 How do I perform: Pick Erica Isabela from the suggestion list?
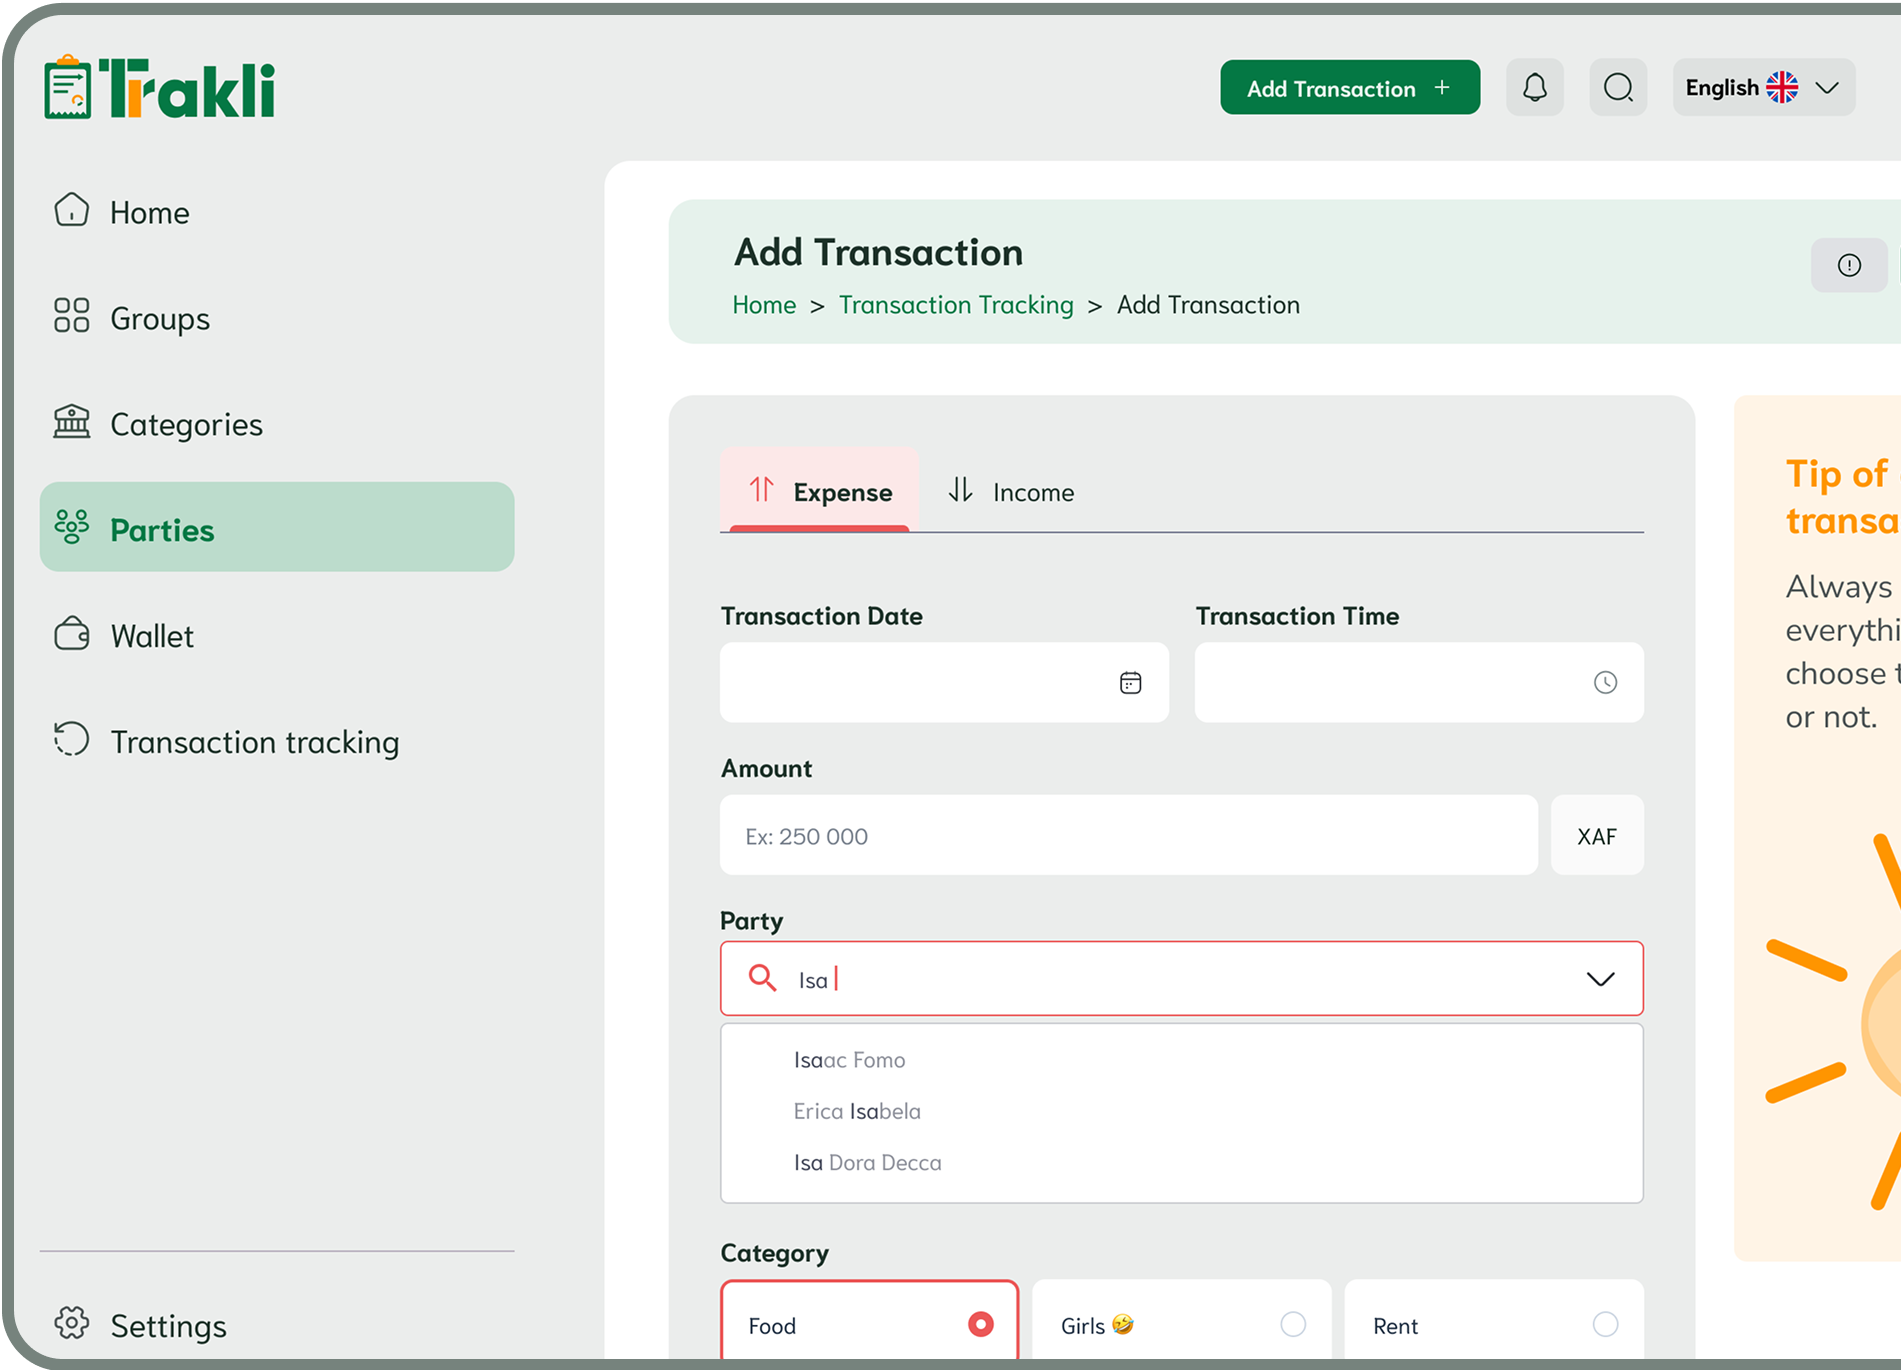pyautogui.click(x=857, y=1111)
